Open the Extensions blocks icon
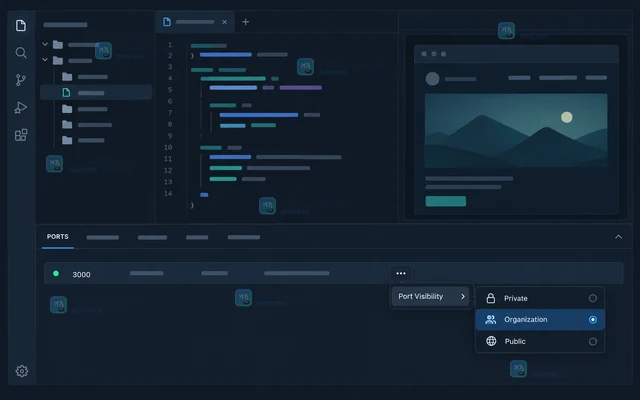 21,135
